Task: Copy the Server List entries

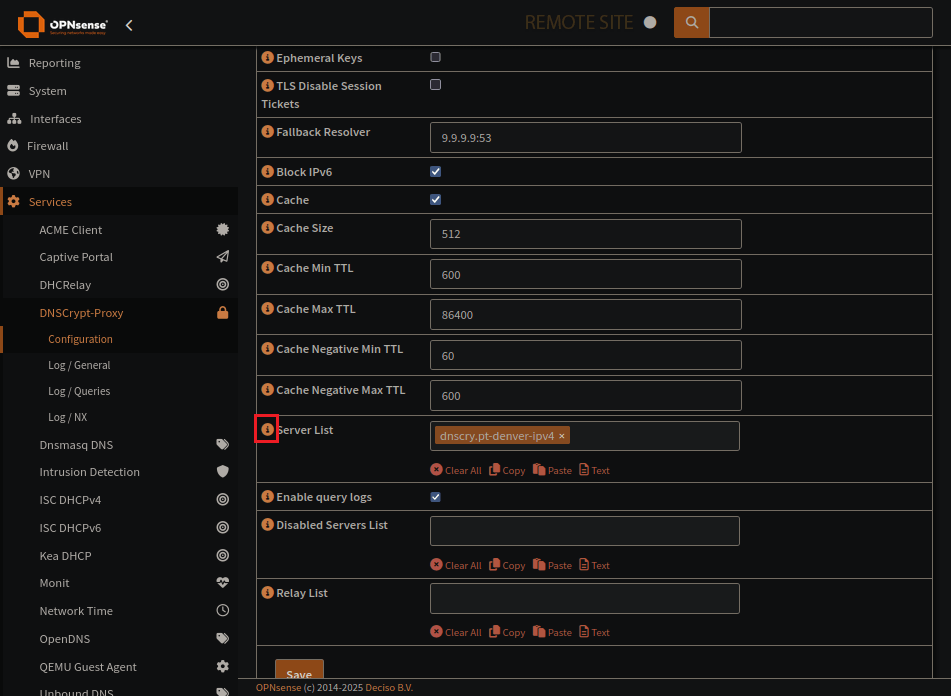Action: (507, 470)
